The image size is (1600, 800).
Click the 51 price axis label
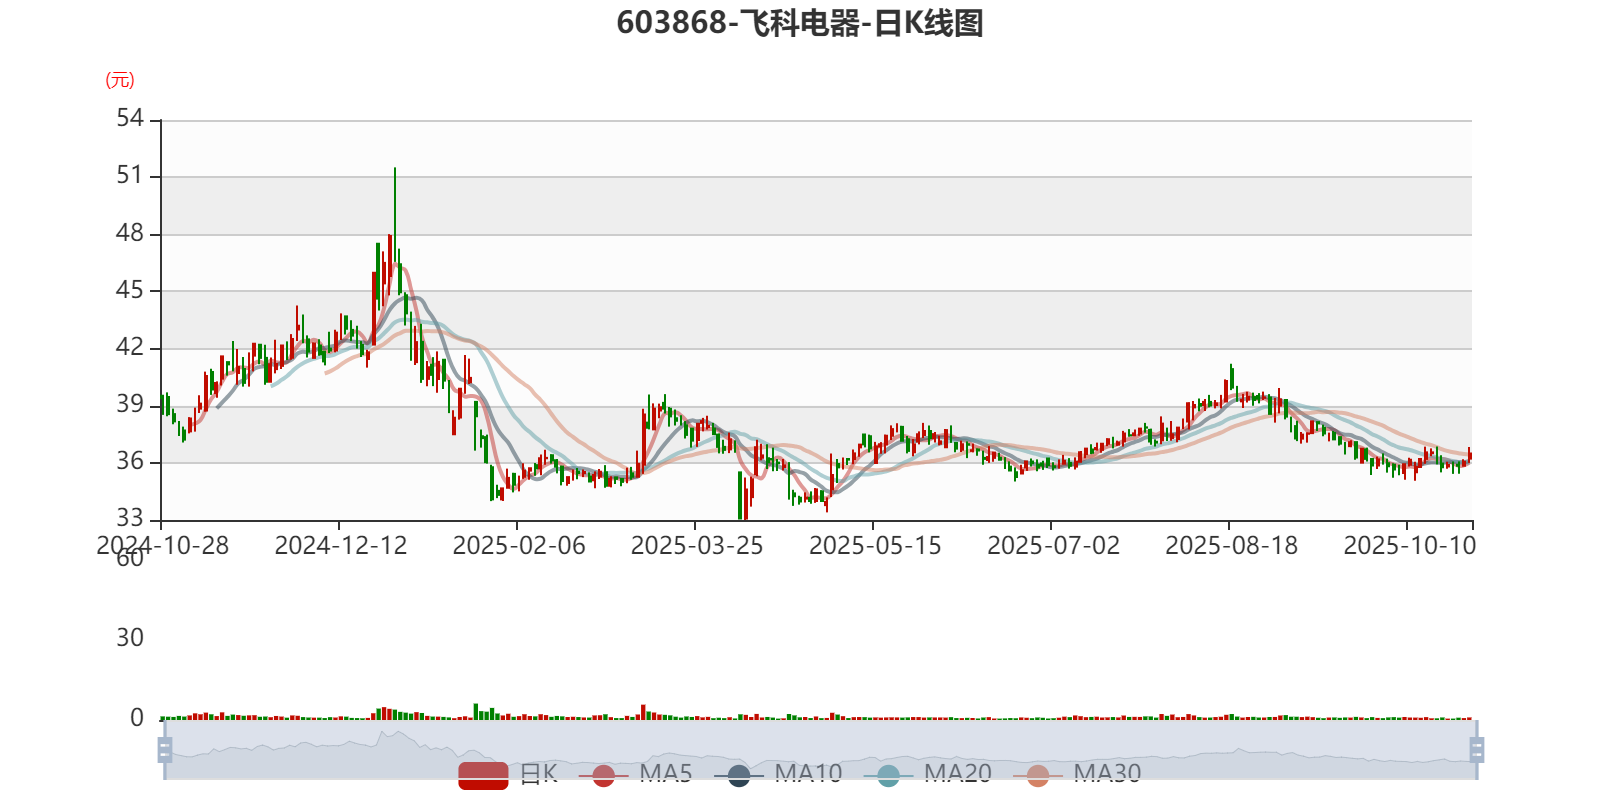130,176
